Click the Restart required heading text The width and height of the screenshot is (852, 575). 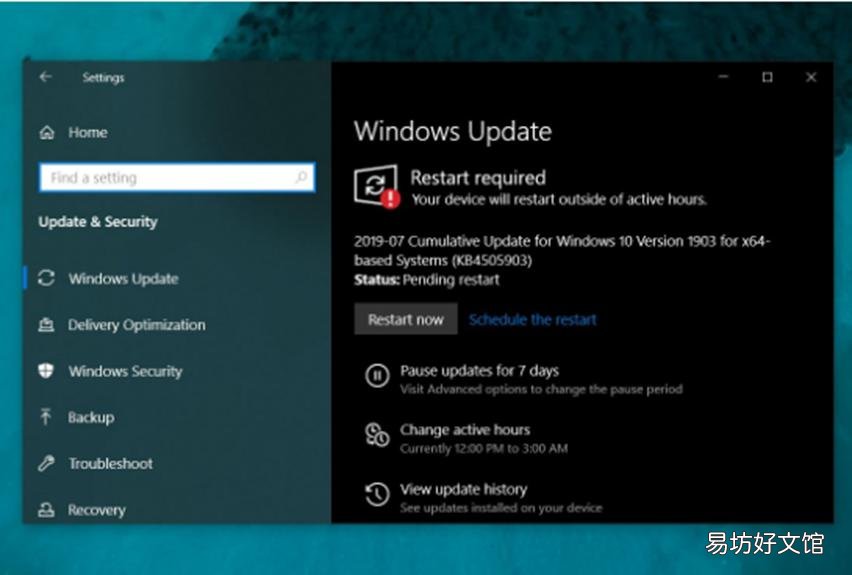coord(478,178)
